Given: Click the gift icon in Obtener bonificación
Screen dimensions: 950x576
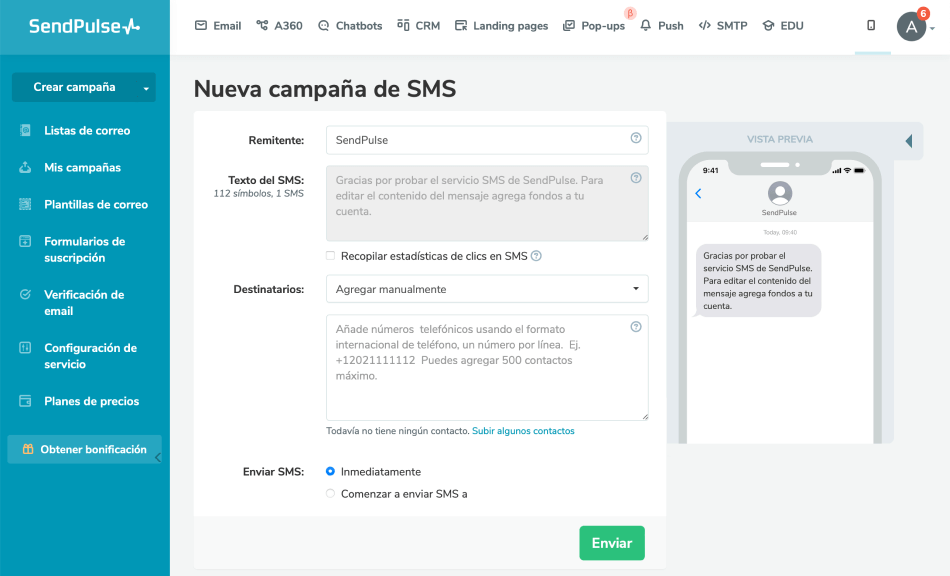Looking at the screenshot, I should click(x=28, y=449).
